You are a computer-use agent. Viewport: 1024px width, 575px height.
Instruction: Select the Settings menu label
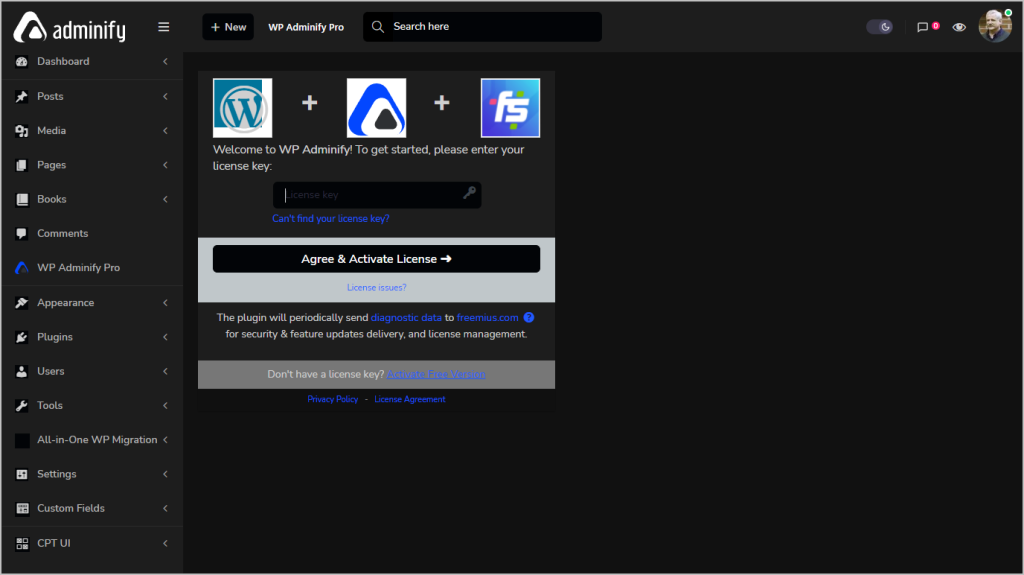[x=57, y=474]
